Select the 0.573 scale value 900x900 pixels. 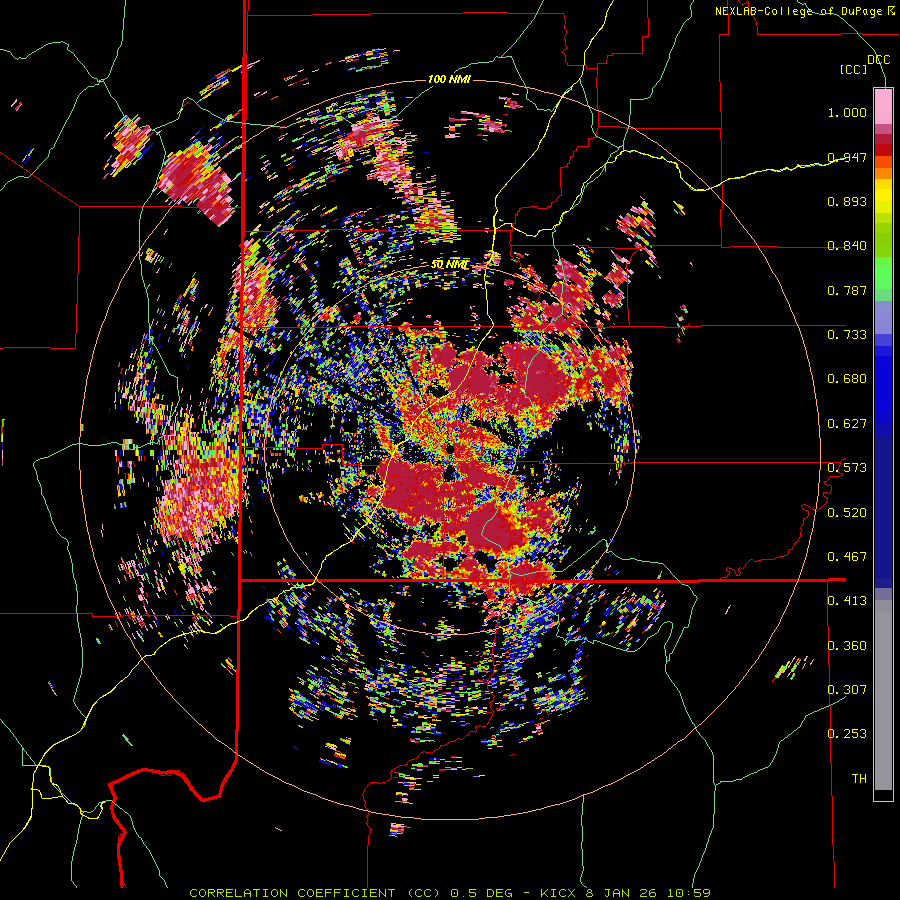tap(847, 468)
